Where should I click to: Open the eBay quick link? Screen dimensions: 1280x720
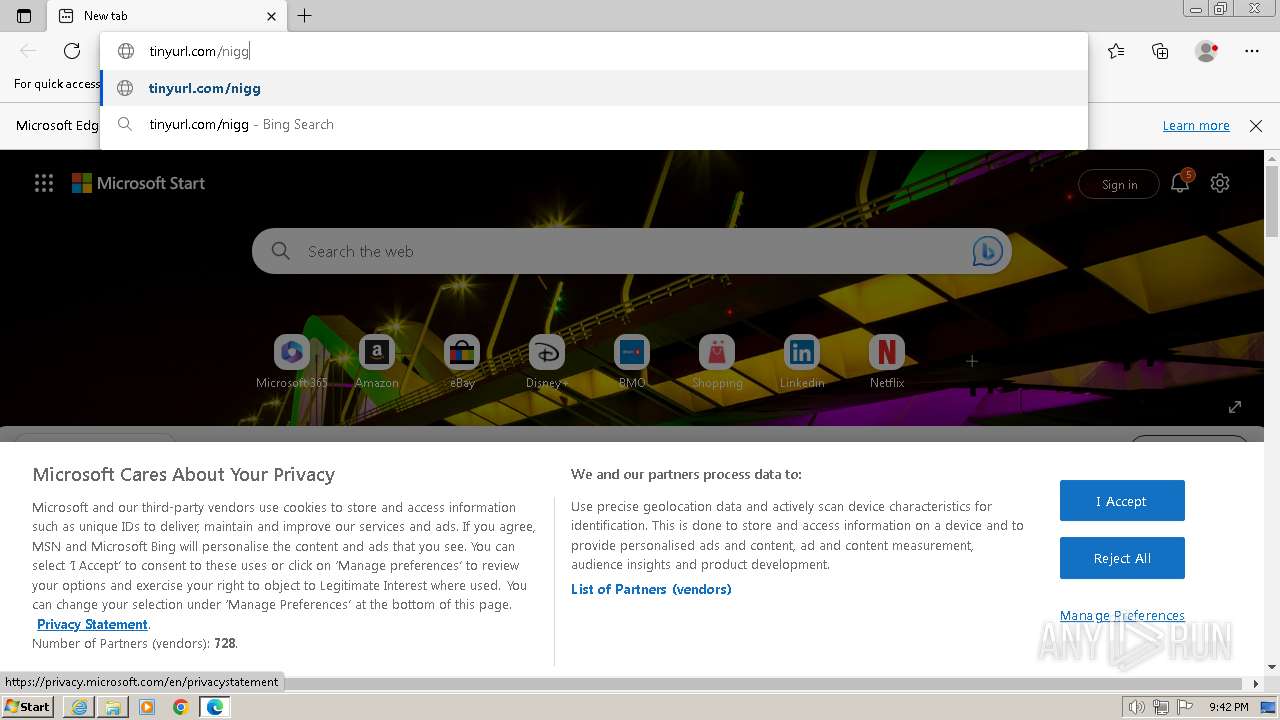pos(462,362)
